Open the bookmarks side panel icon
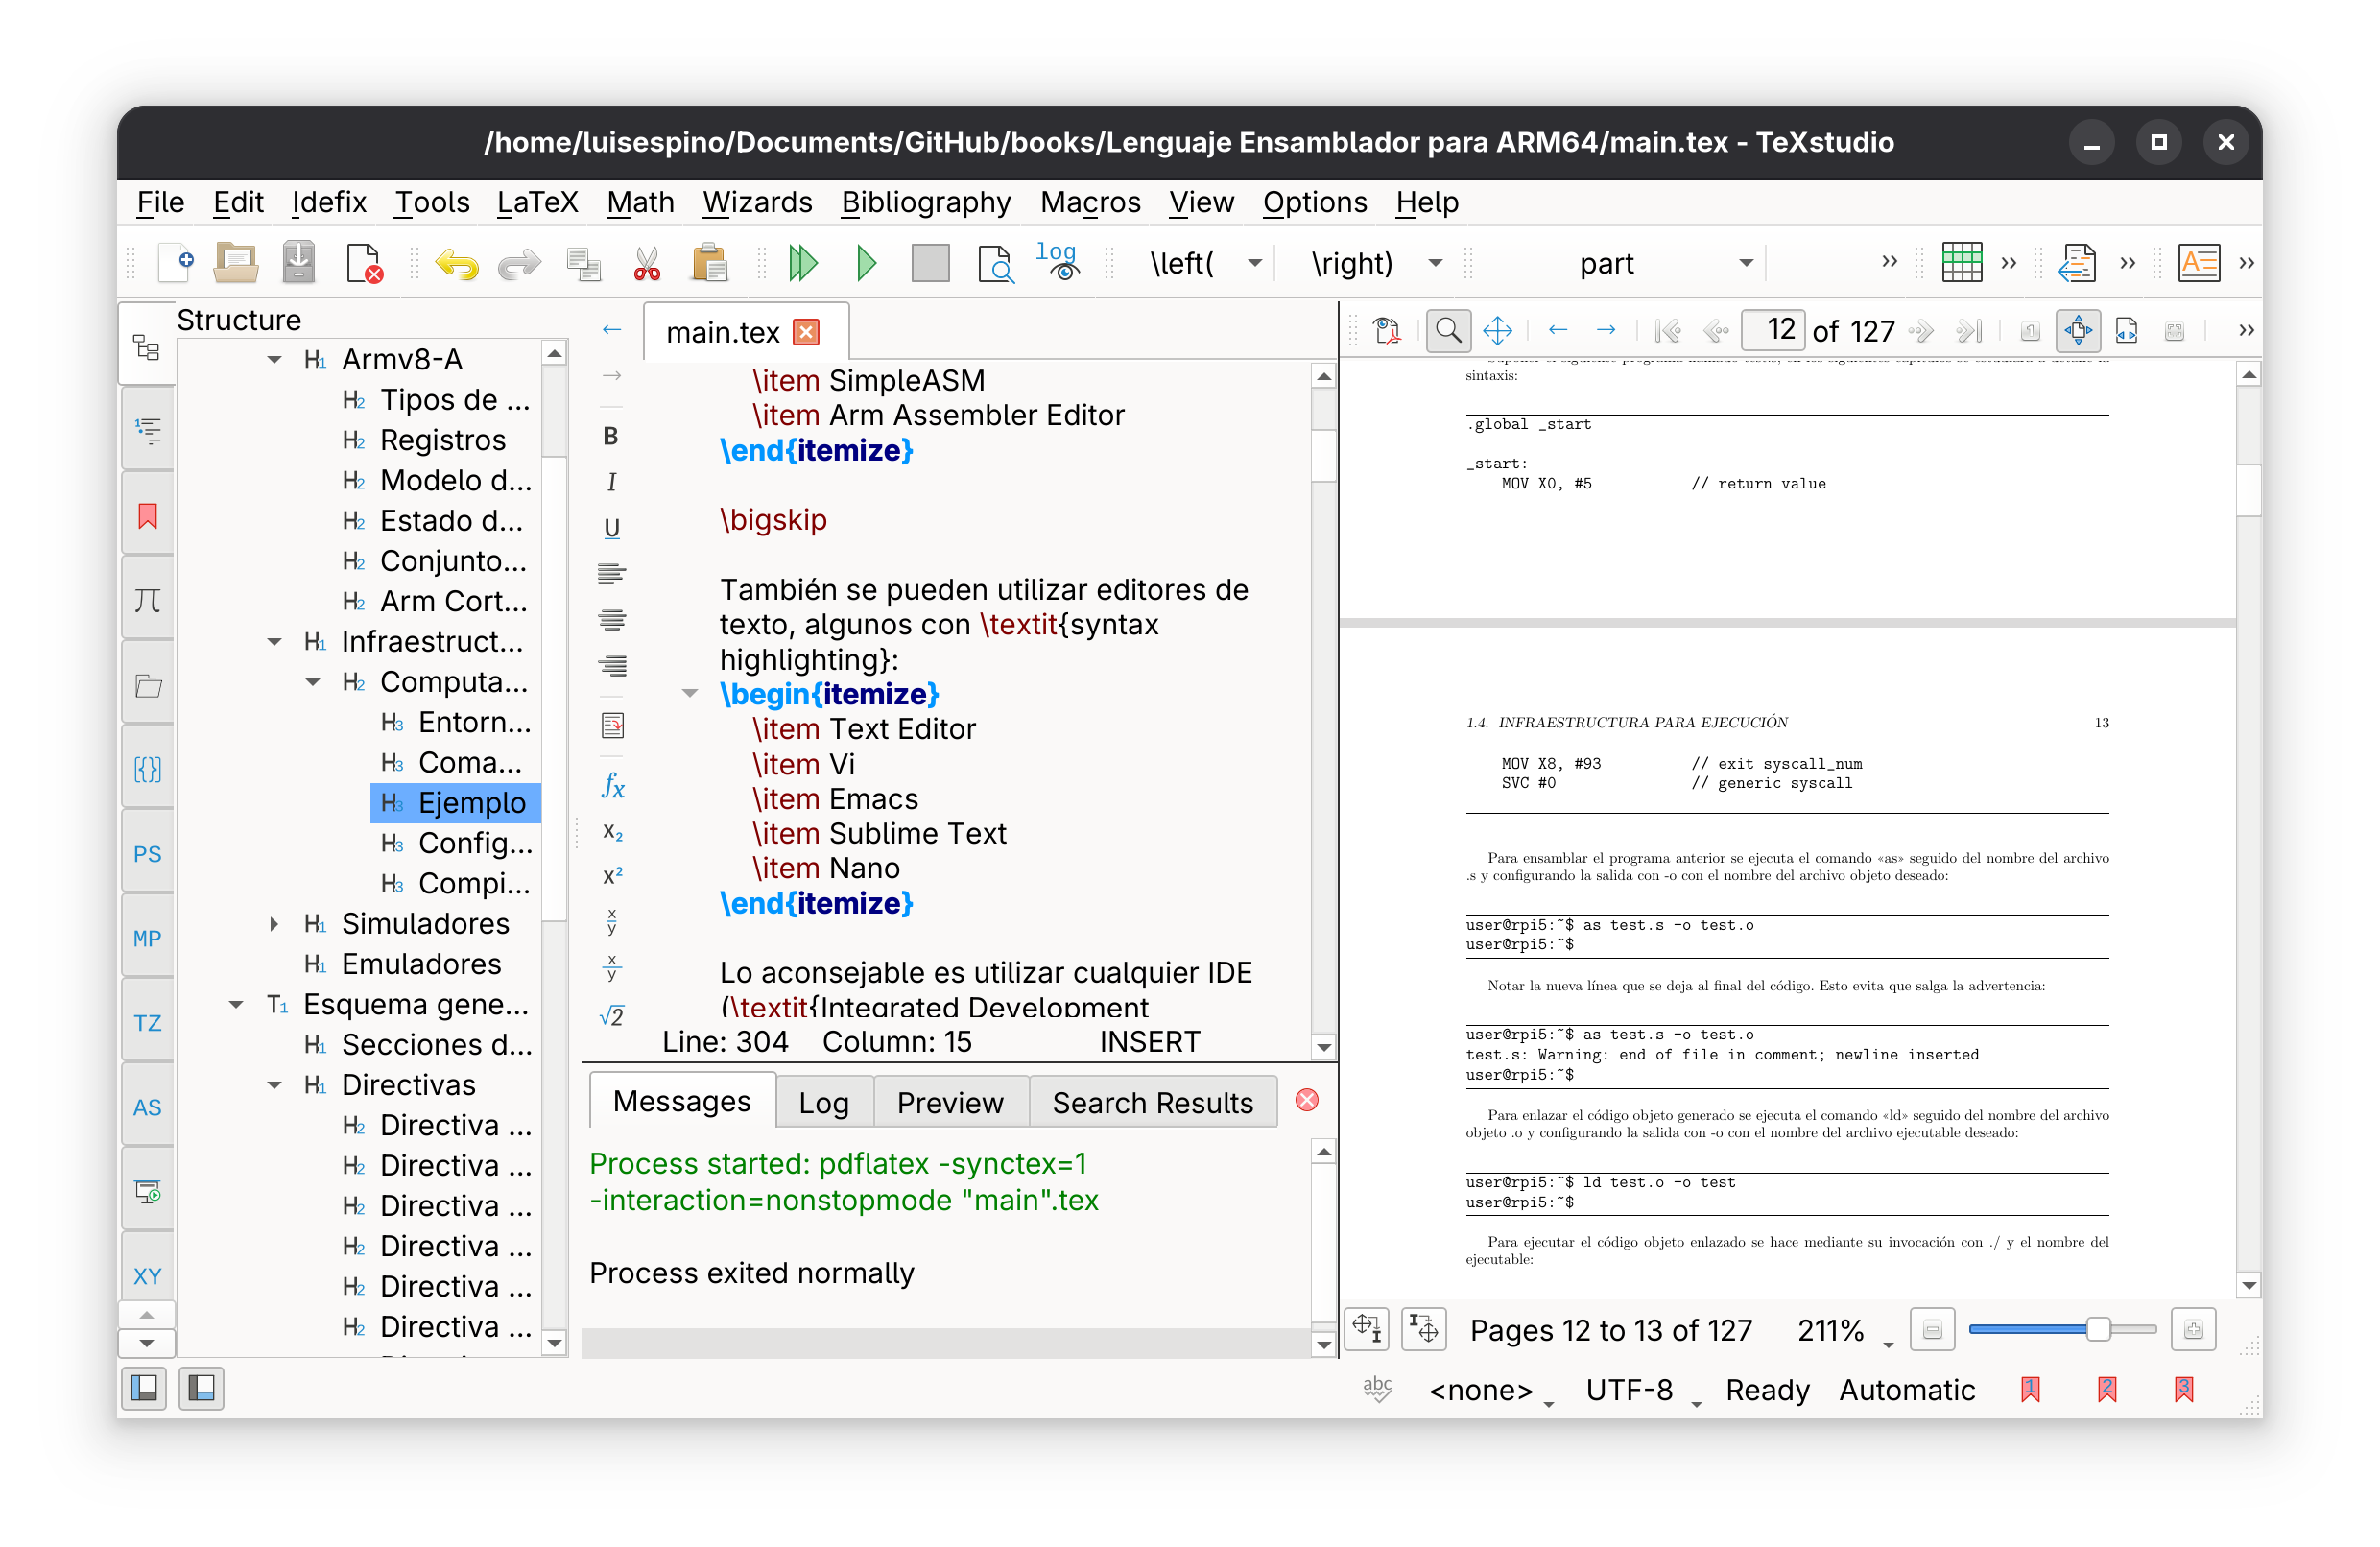Viewport: 2380px width, 1547px height. coord(147,517)
